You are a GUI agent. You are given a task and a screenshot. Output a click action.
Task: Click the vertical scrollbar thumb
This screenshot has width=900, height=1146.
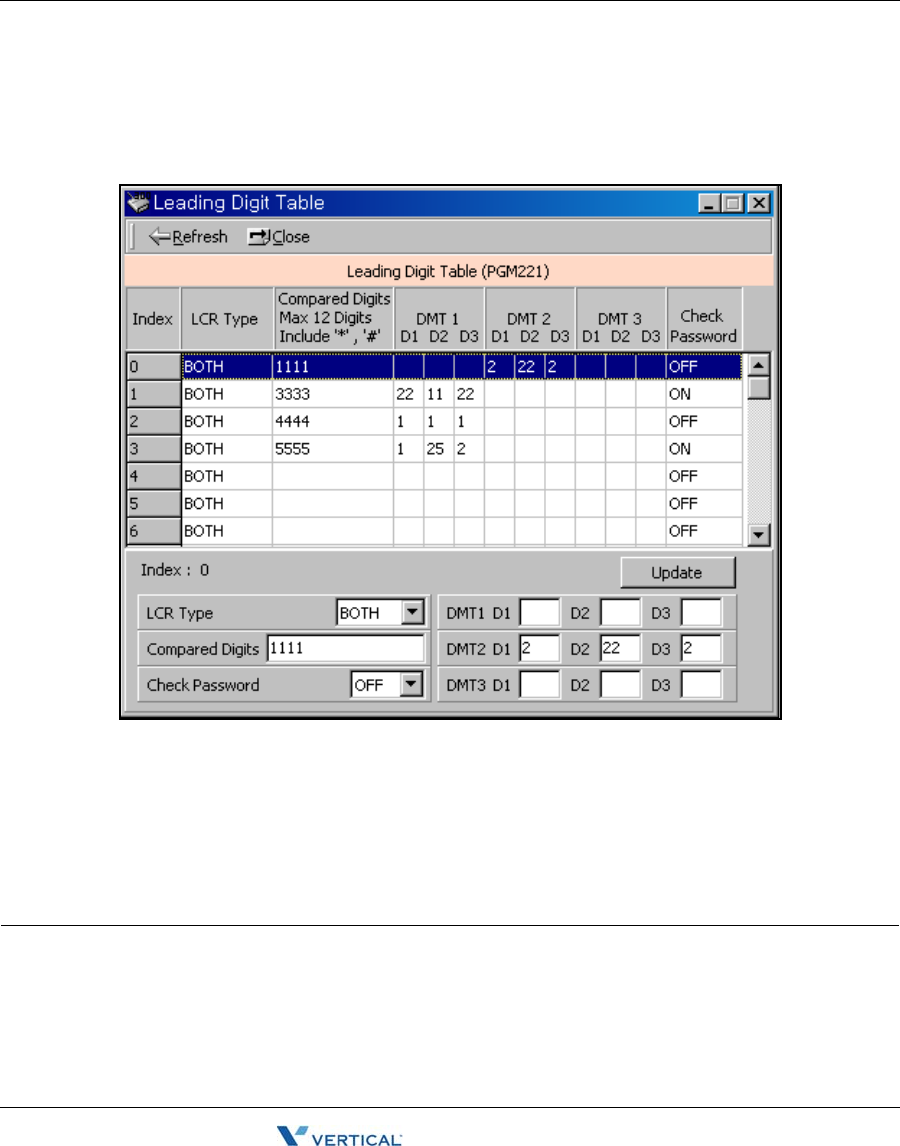tap(759, 387)
